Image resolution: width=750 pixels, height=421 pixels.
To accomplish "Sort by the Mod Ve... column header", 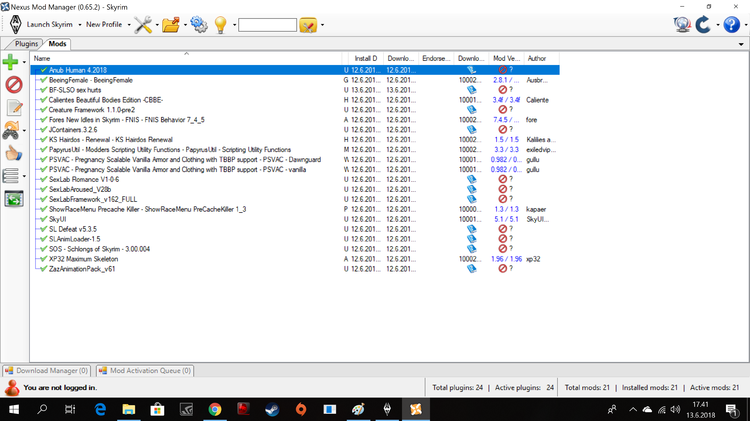I will [x=506, y=58].
